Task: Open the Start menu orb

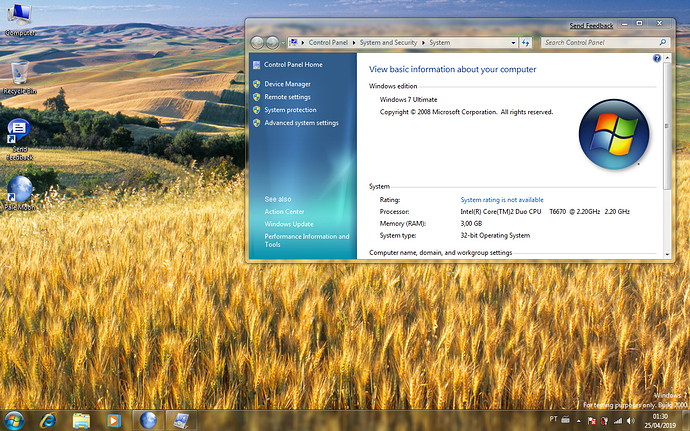Action: [14, 420]
